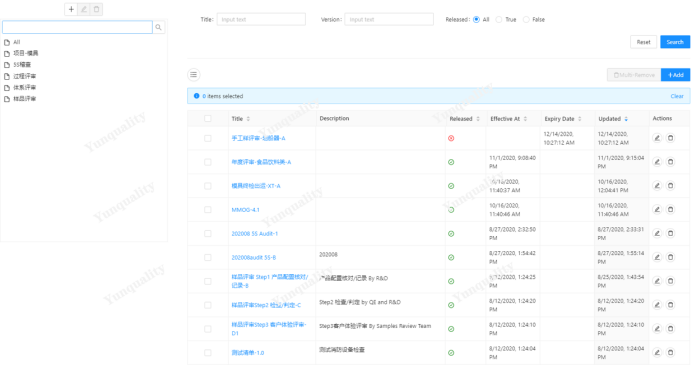Viewport: 693px width, 375px height.
Task: Edit the 202008 5S Audit-1 row
Action: (657, 233)
